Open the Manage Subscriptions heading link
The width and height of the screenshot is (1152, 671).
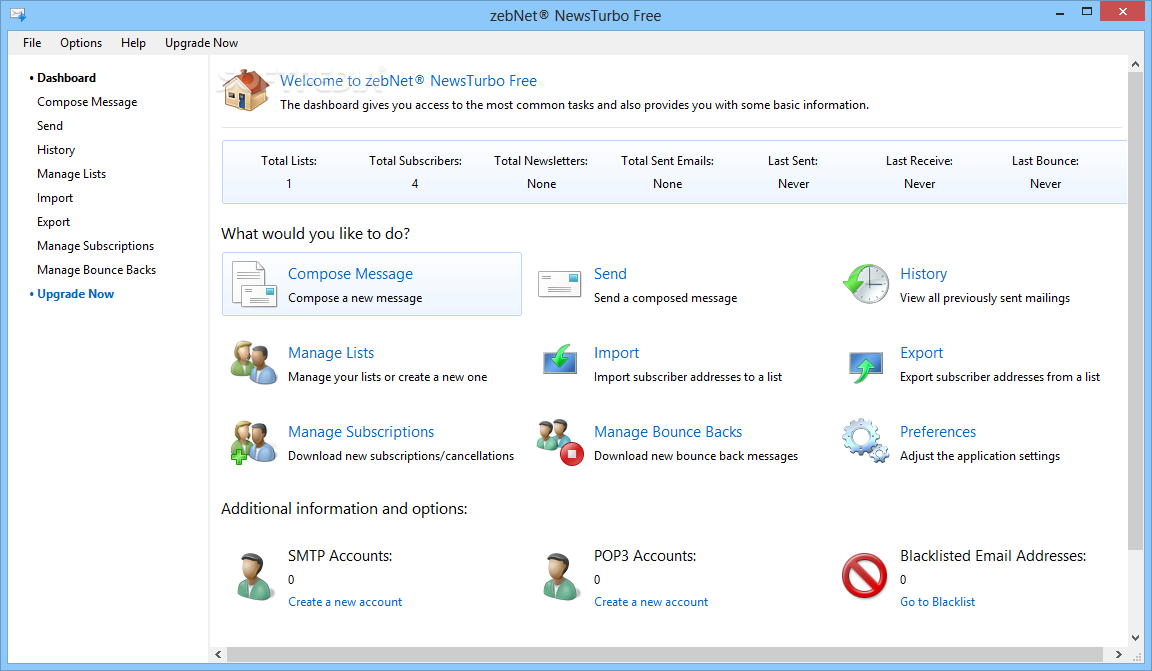tap(361, 432)
